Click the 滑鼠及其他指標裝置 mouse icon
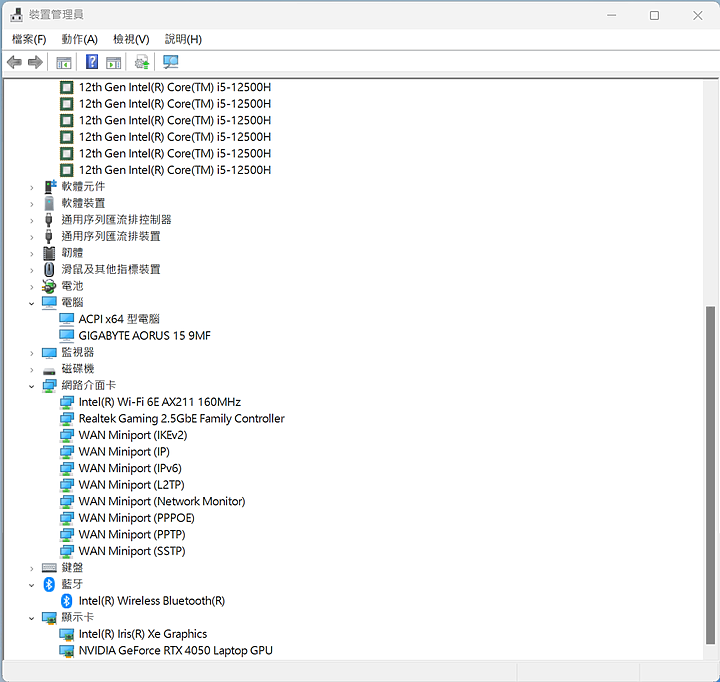Screen dimensions: 720x682 [x=49, y=270]
